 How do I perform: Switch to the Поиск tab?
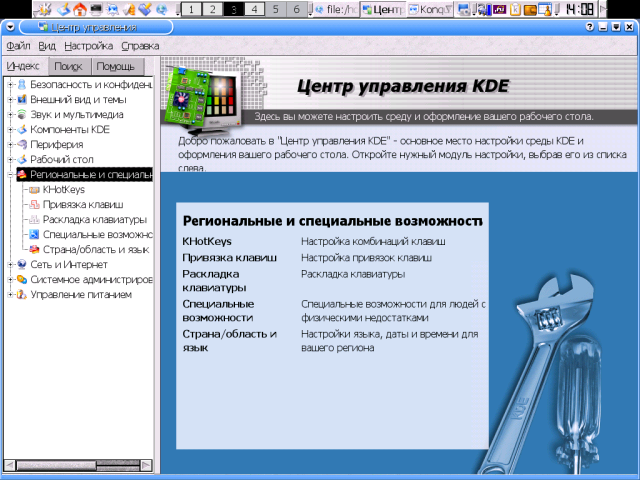(x=68, y=67)
